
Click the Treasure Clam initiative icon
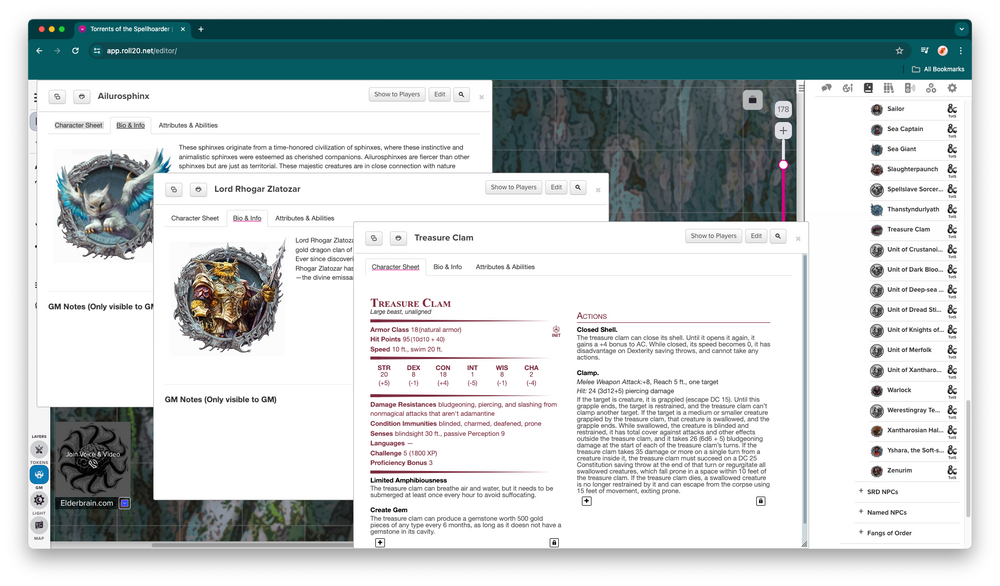coord(556,331)
